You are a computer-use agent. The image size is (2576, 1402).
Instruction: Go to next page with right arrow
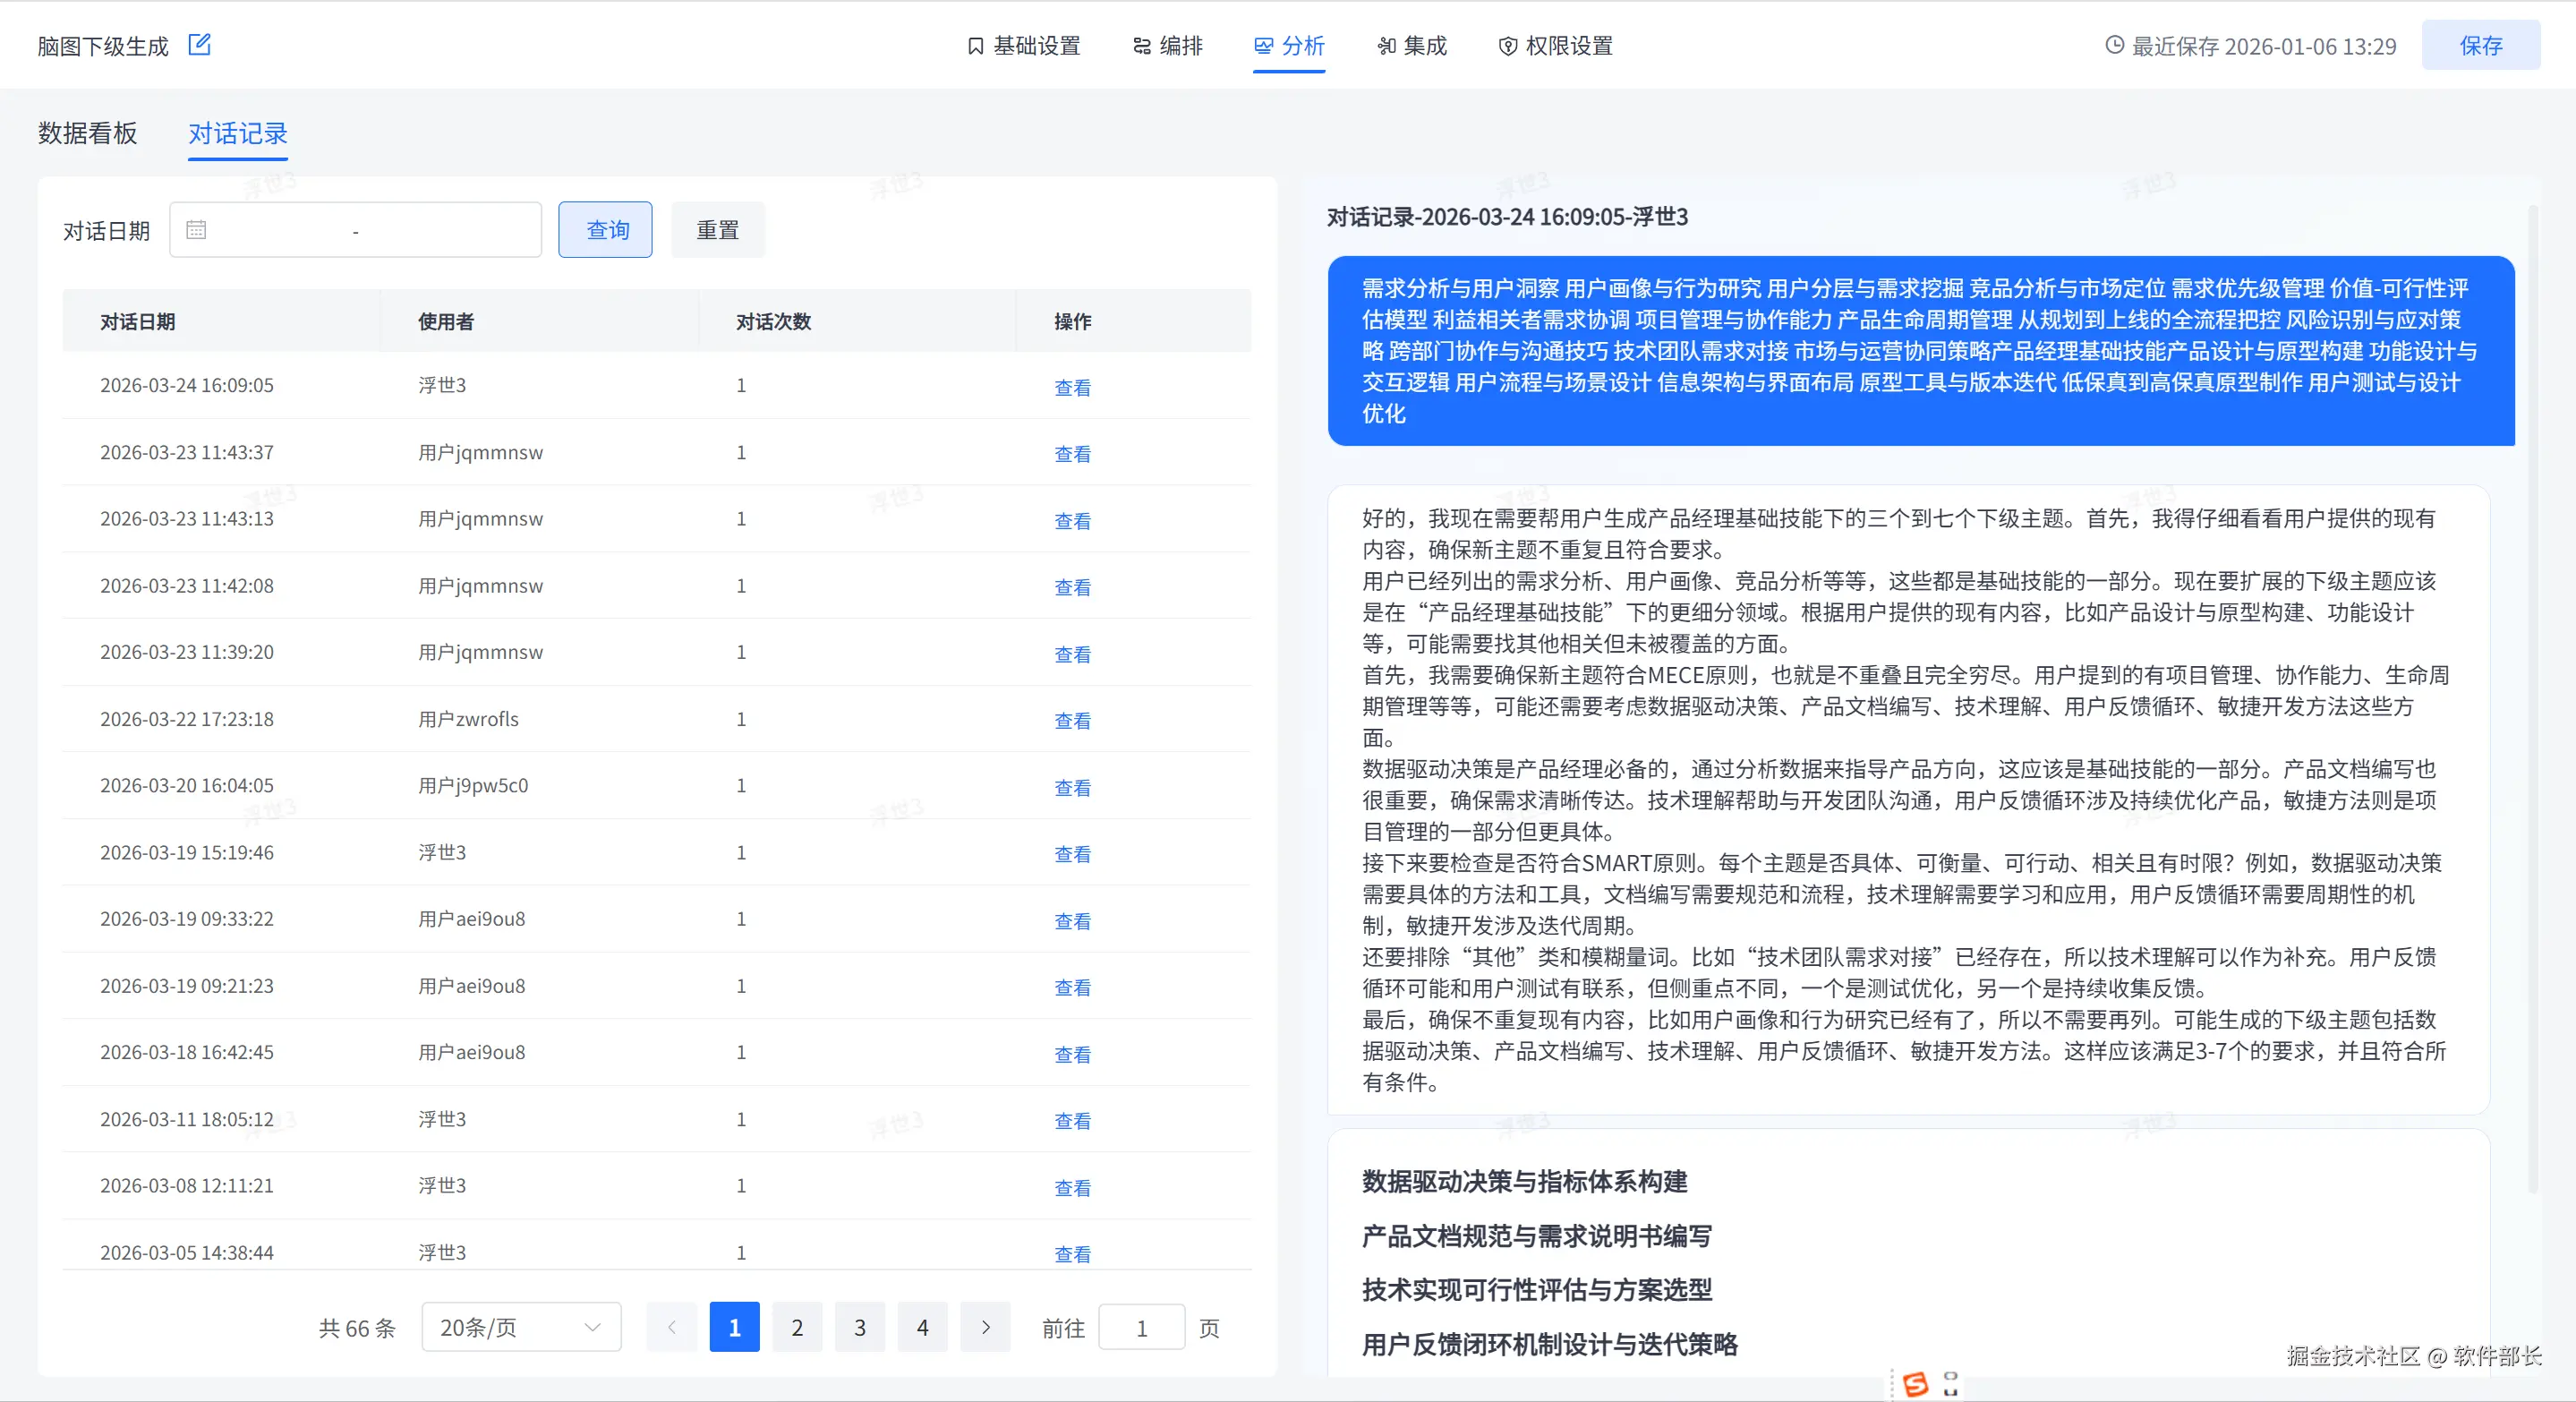pyautogui.click(x=985, y=1327)
